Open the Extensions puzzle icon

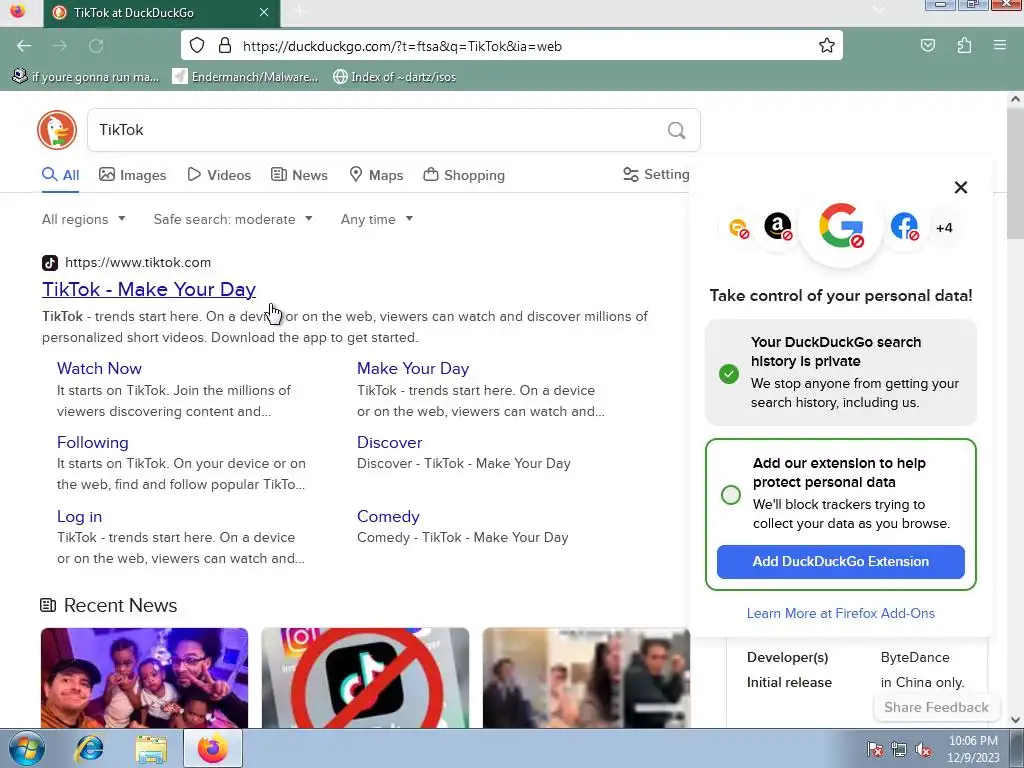pyautogui.click(x=964, y=46)
